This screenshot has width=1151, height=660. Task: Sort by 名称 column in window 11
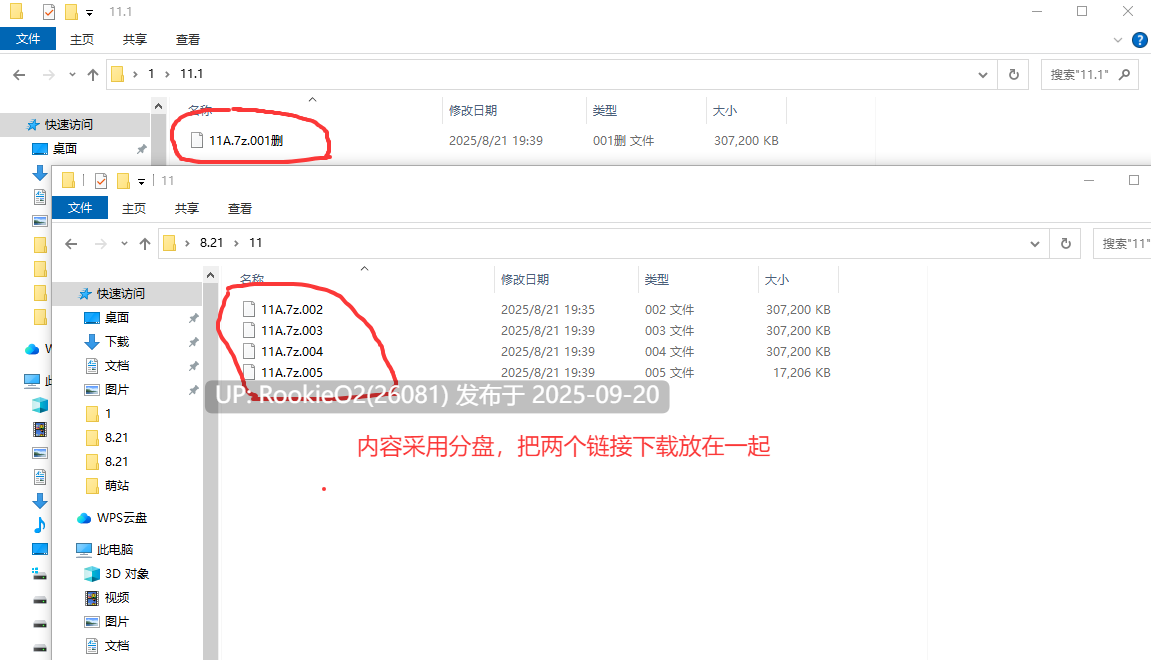click(252, 279)
